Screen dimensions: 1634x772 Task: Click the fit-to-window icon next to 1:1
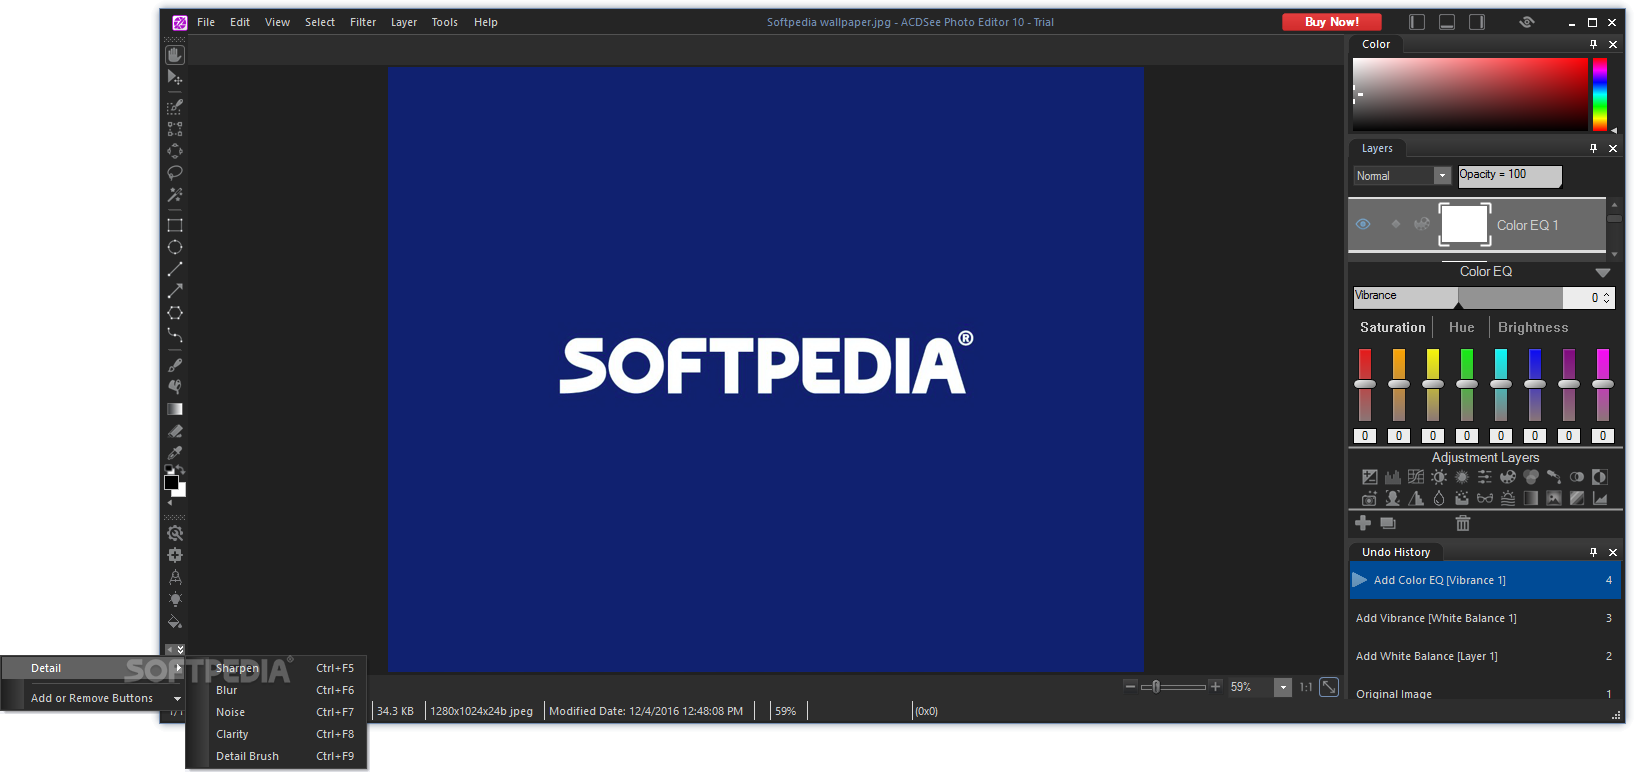click(1329, 687)
